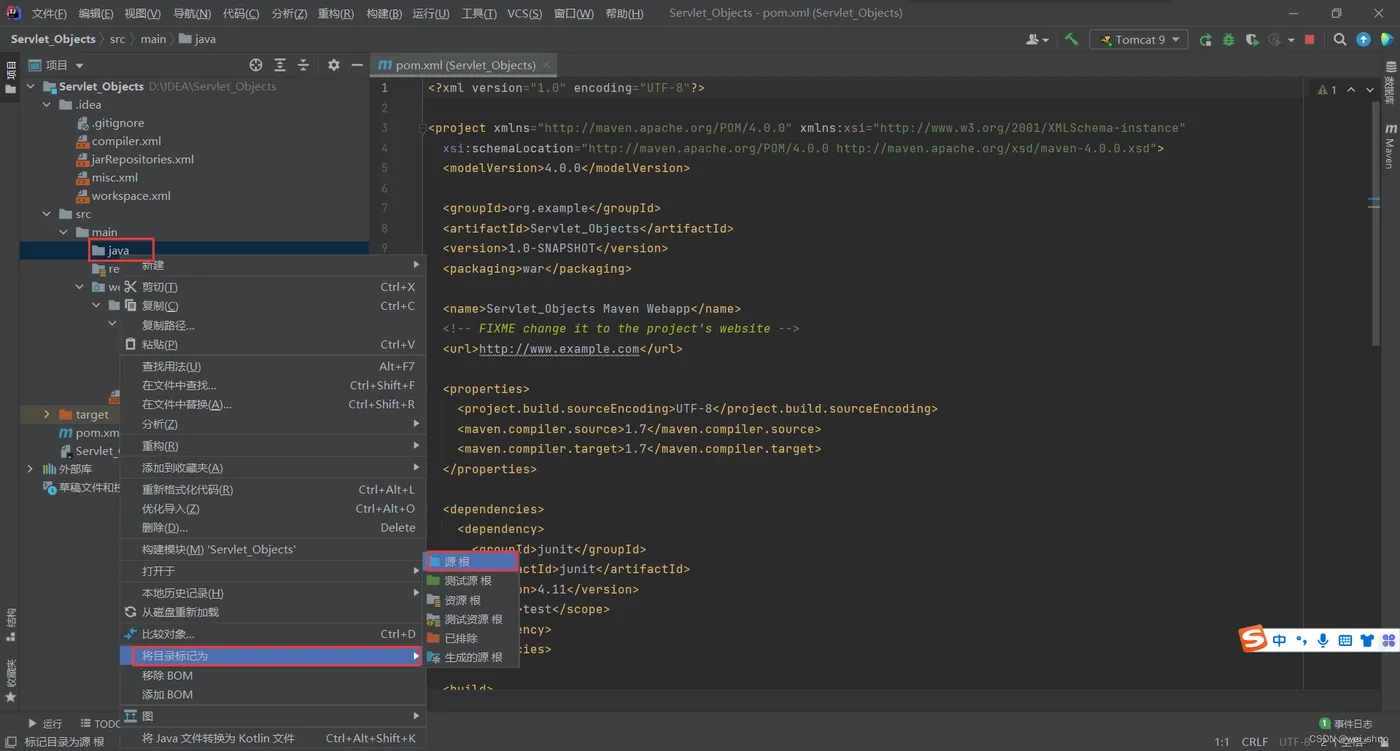
Task: Open the Tomcat 9 run configuration dropdown
Action: (1140, 40)
